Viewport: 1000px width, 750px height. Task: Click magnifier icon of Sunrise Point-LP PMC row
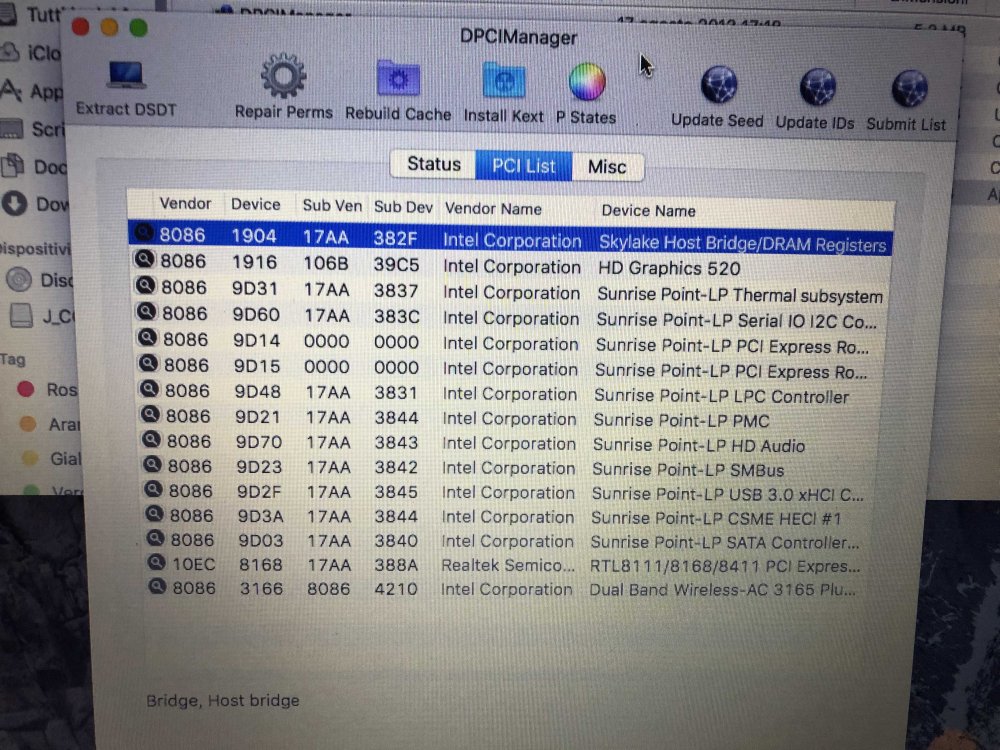(151, 415)
